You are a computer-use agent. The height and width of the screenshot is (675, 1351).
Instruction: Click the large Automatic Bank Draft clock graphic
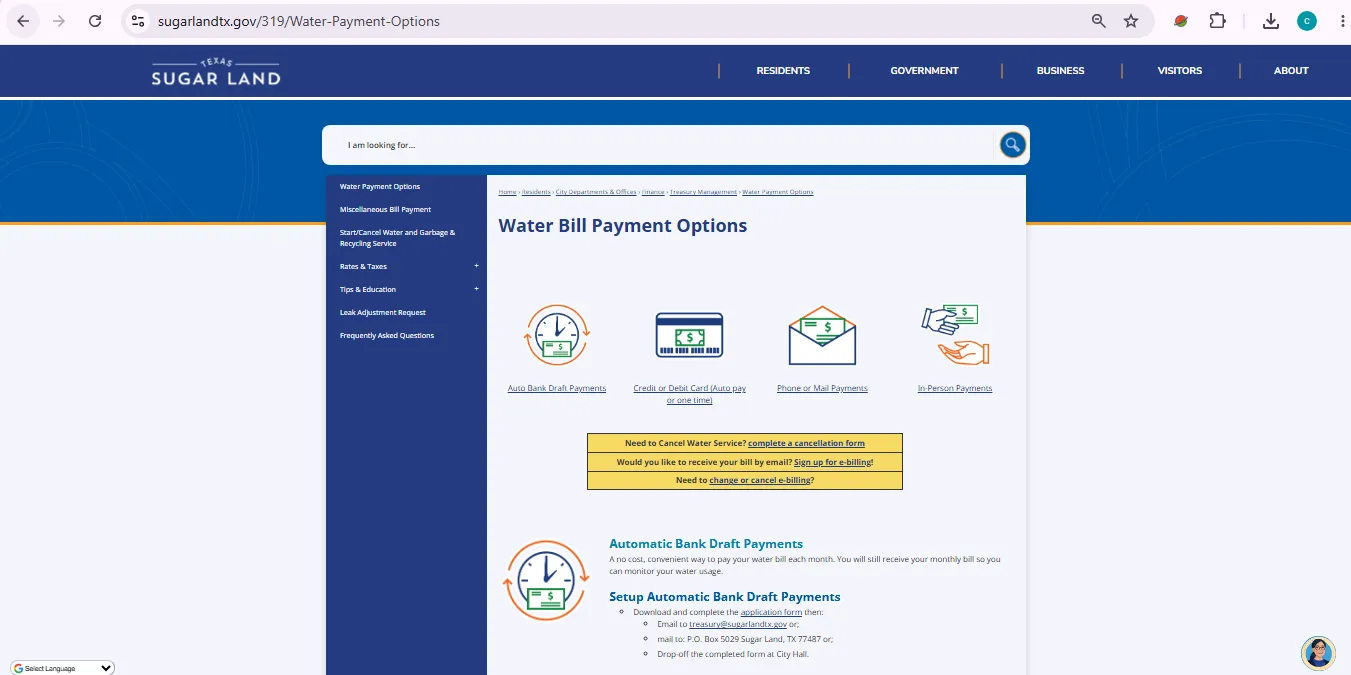tap(546, 581)
